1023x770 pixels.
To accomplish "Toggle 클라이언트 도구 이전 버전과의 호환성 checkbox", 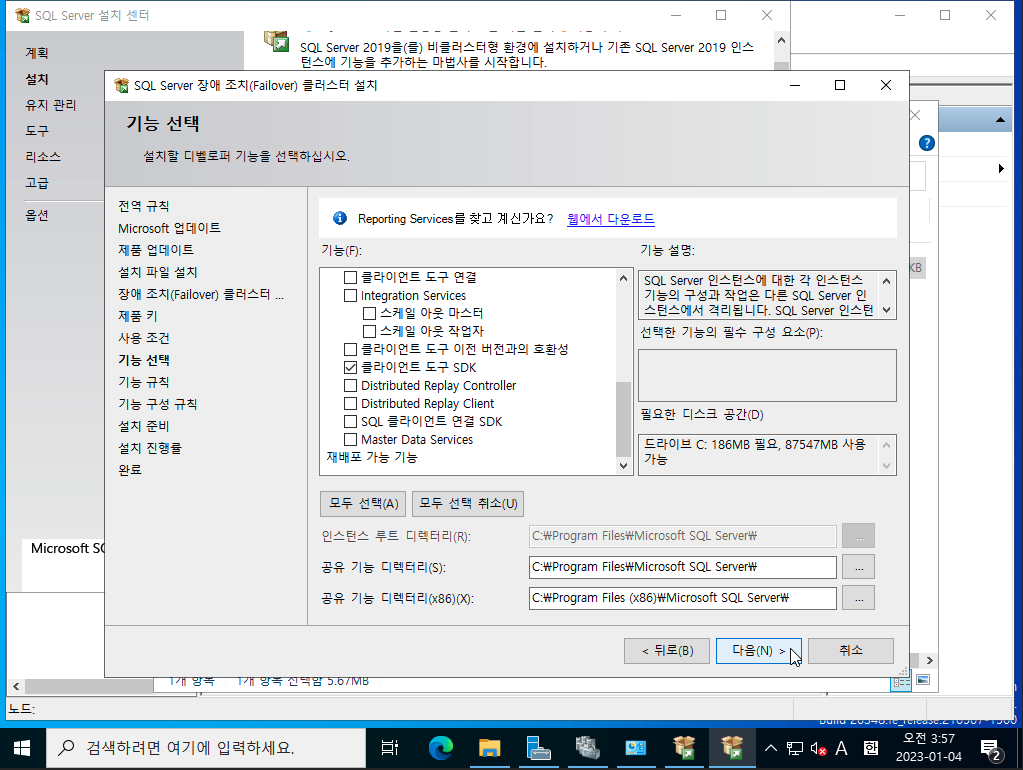I will [350, 349].
